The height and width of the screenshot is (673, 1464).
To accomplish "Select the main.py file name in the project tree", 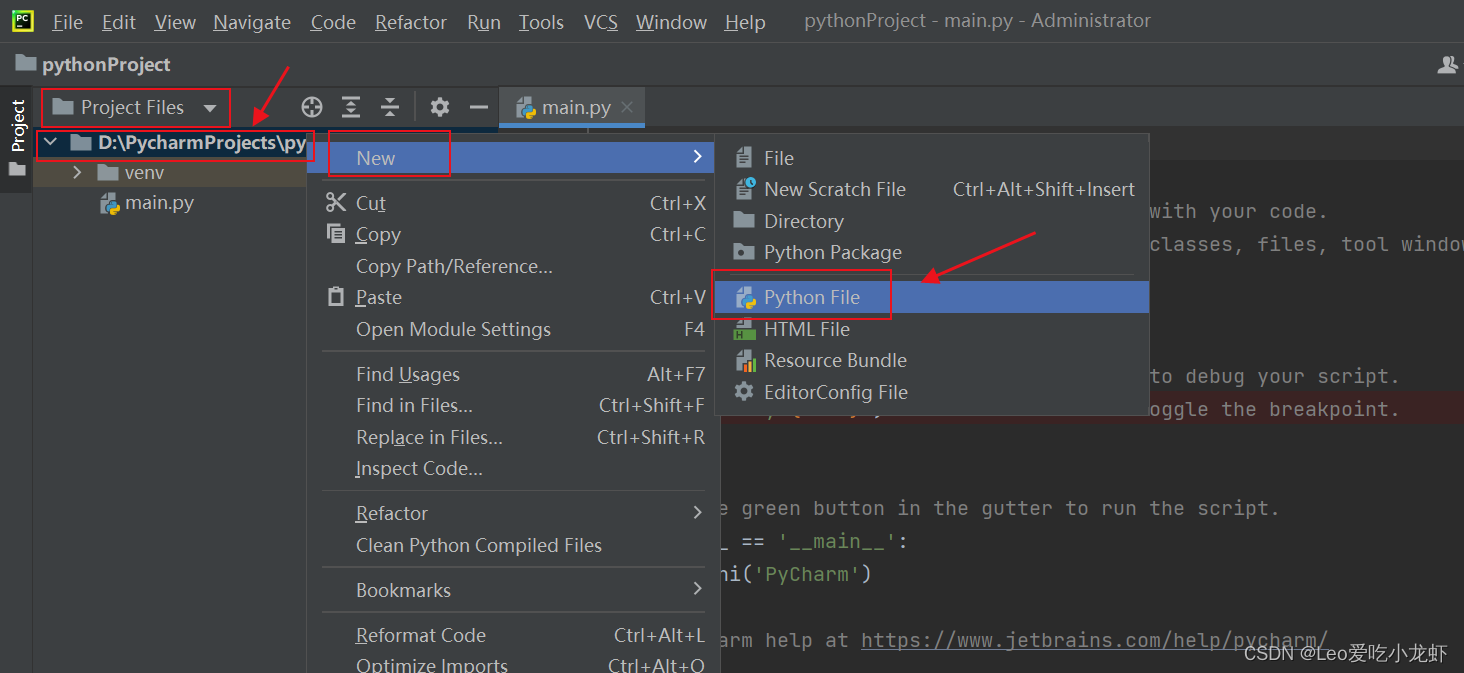I will 159,203.
